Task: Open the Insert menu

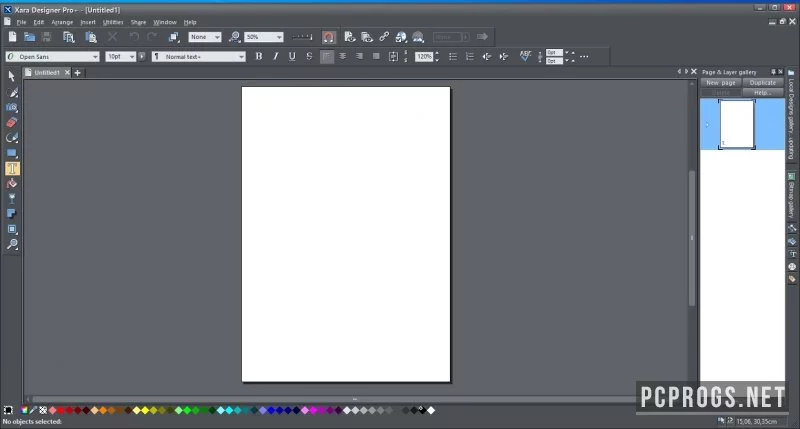Action: click(88, 22)
